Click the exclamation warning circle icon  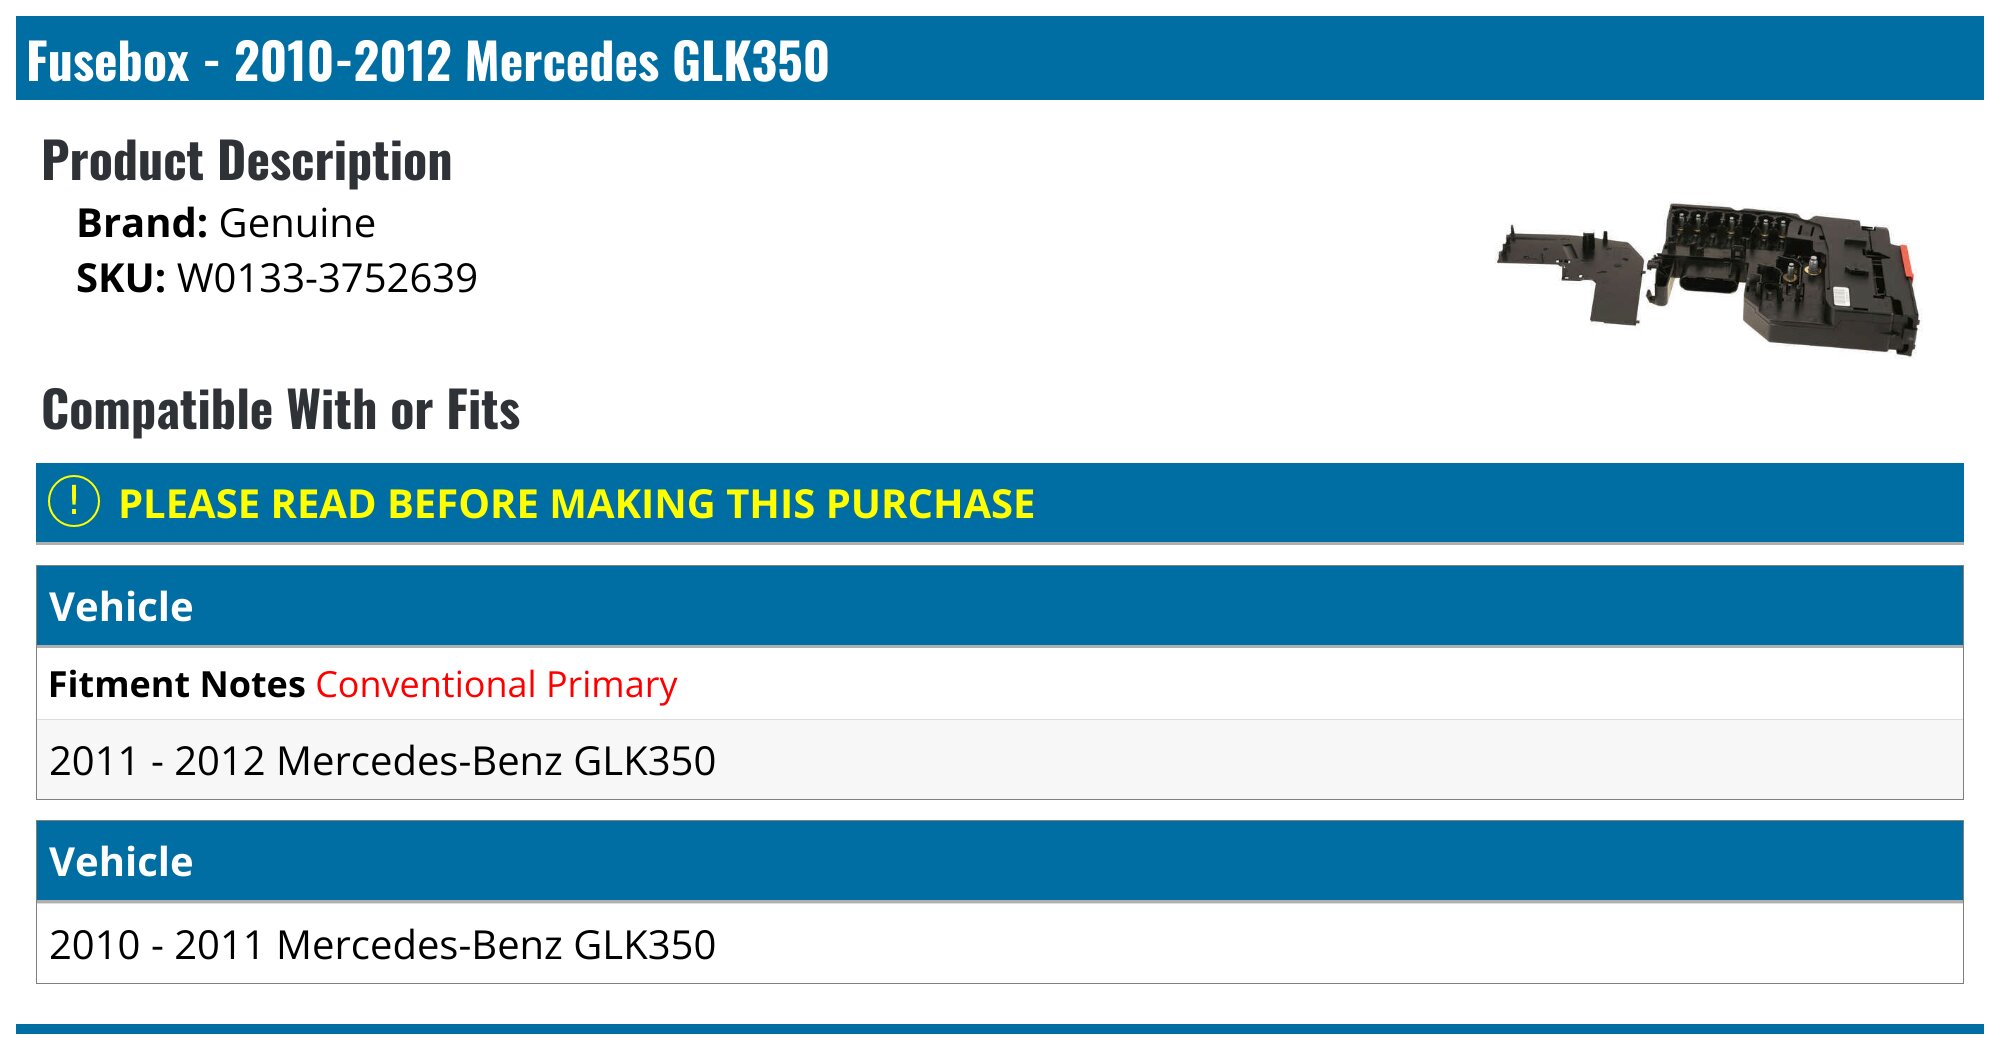pos(74,502)
